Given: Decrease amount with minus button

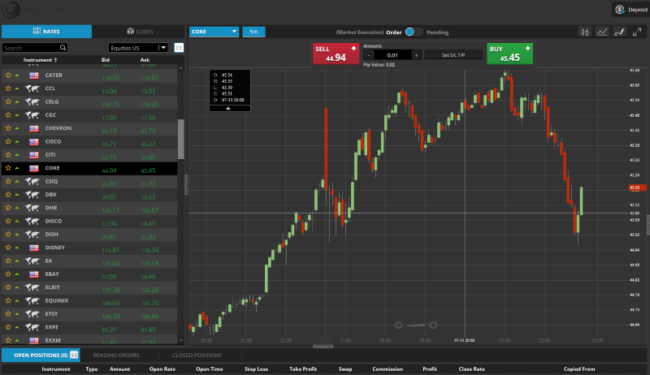Looking at the screenshot, I should (369, 55).
